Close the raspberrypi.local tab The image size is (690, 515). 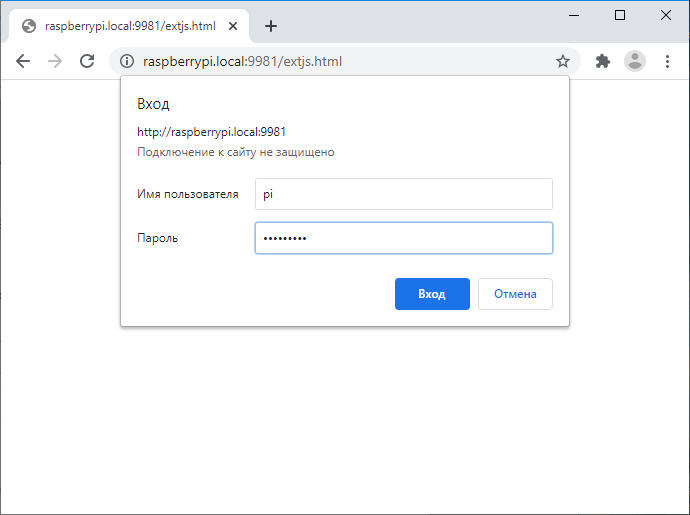[233, 26]
